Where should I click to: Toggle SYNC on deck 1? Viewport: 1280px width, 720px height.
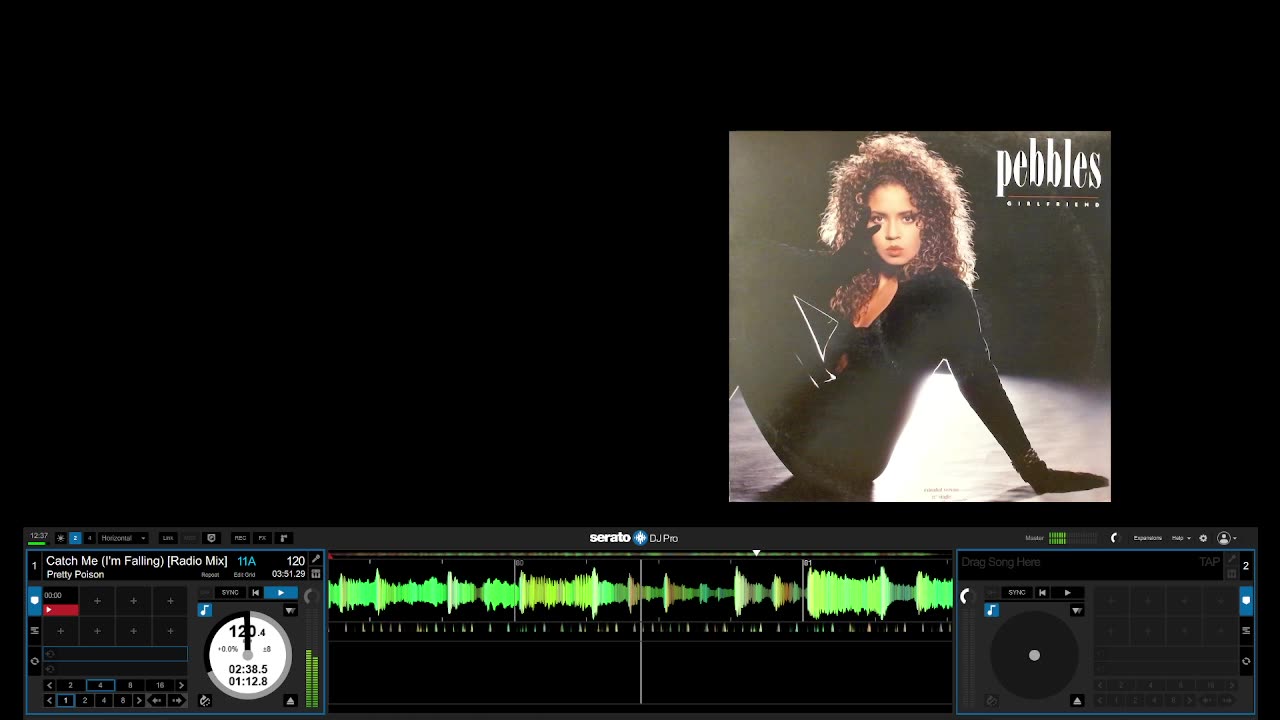[230, 593]
